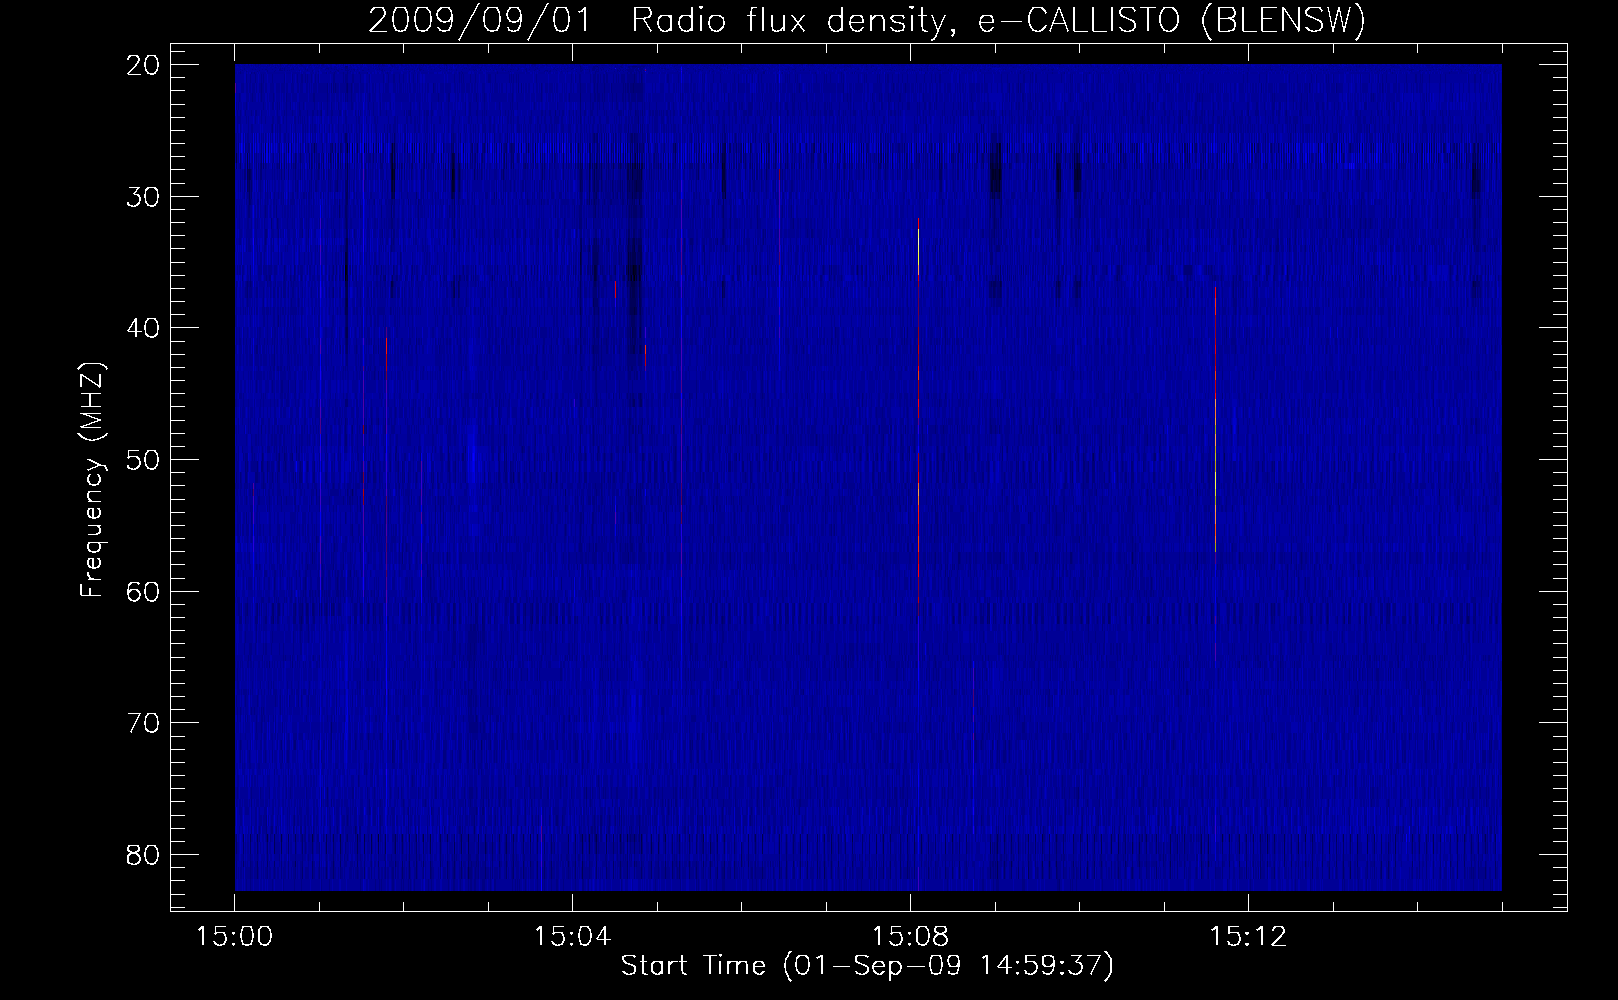
Task: Click the time tick label 15:08
Action: 910,937
